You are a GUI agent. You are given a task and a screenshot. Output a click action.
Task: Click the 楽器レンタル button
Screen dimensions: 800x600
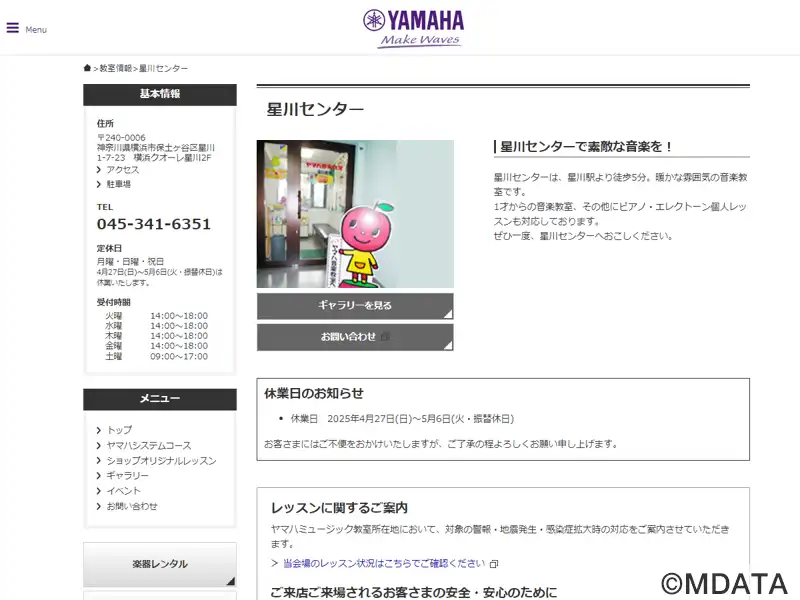[x=160, y=564]
